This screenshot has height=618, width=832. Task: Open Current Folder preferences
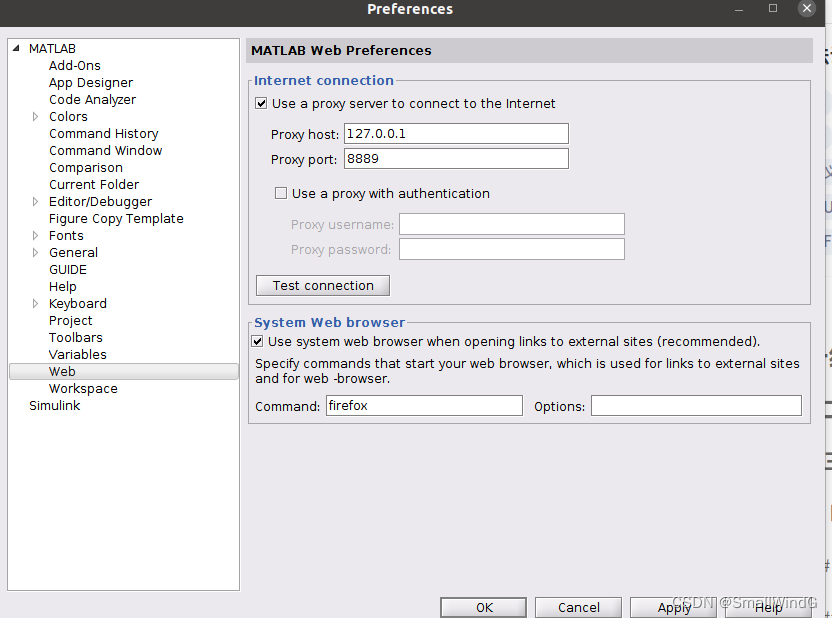pos(94,185)
